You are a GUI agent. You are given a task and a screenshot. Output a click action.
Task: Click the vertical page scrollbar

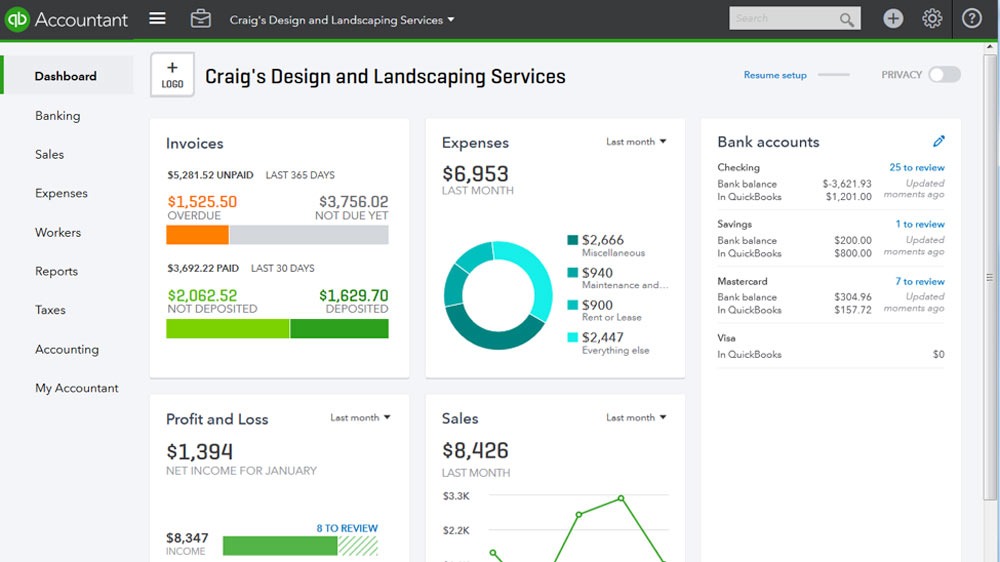click(x=989, y=277)
